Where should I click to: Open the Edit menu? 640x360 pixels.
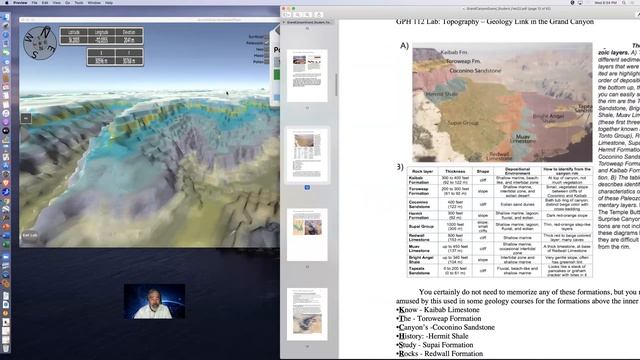[45, 2]
